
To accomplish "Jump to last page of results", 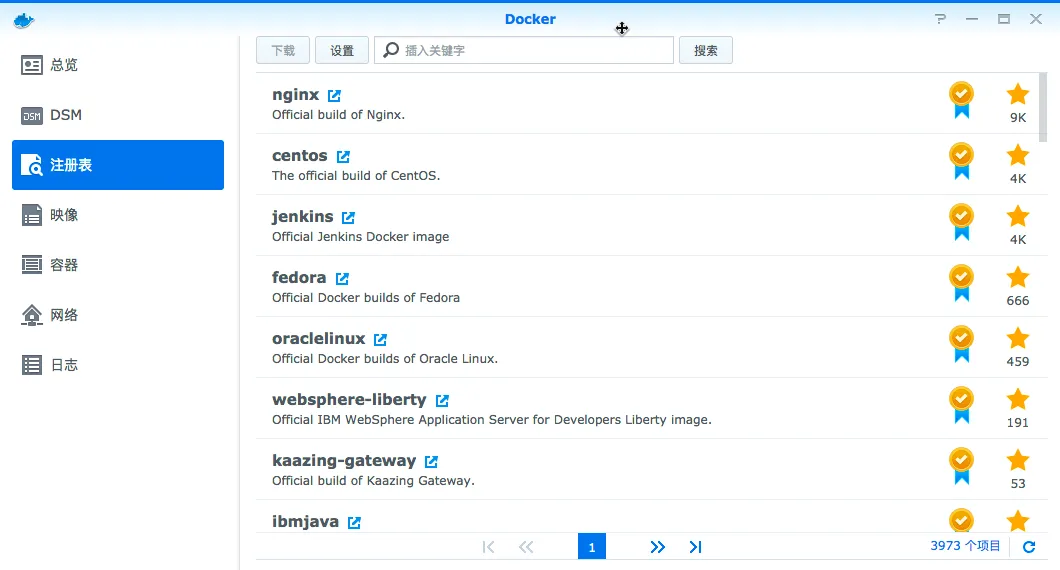I will [696, 547].
